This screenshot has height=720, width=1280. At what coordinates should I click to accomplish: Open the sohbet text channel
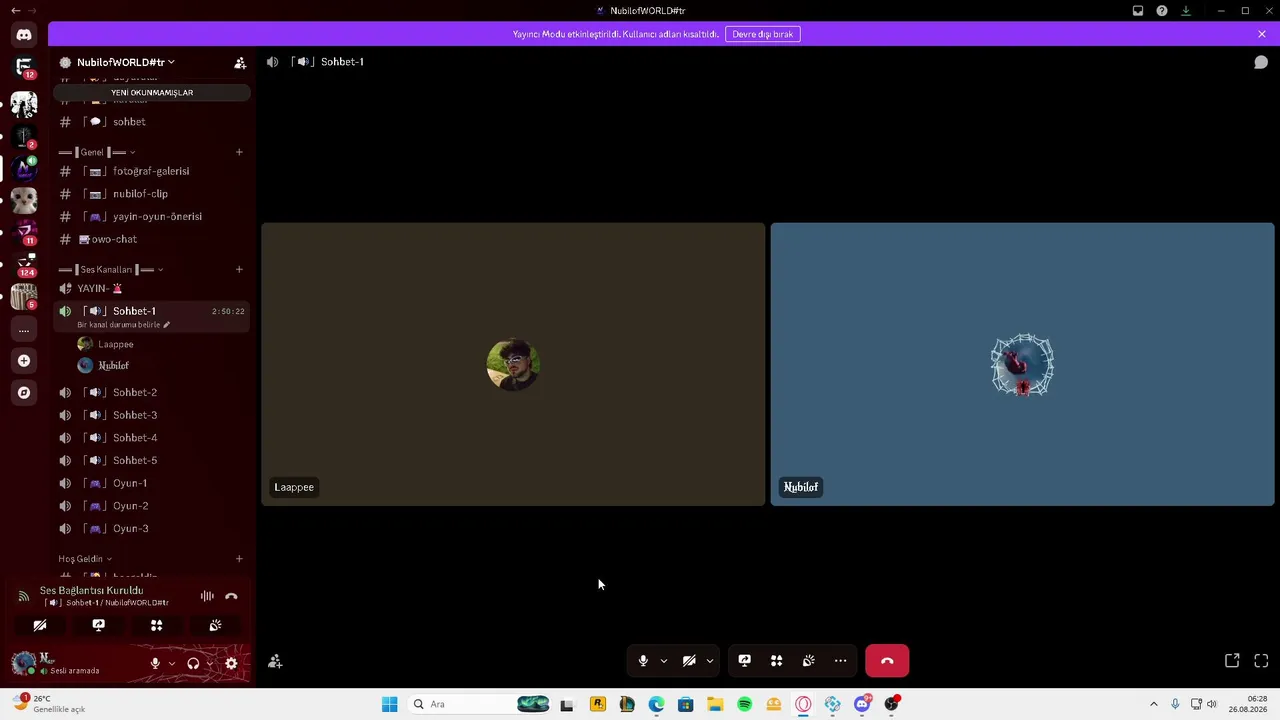[151, 122]
